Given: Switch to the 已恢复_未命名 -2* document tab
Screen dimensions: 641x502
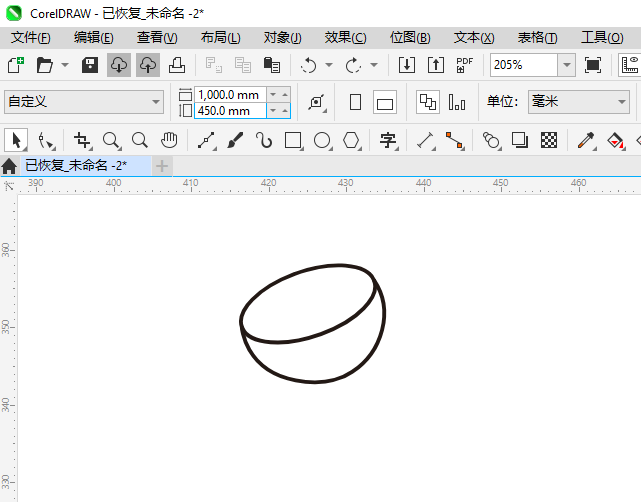Looking at the screenshot, I should tap(76, 165).
